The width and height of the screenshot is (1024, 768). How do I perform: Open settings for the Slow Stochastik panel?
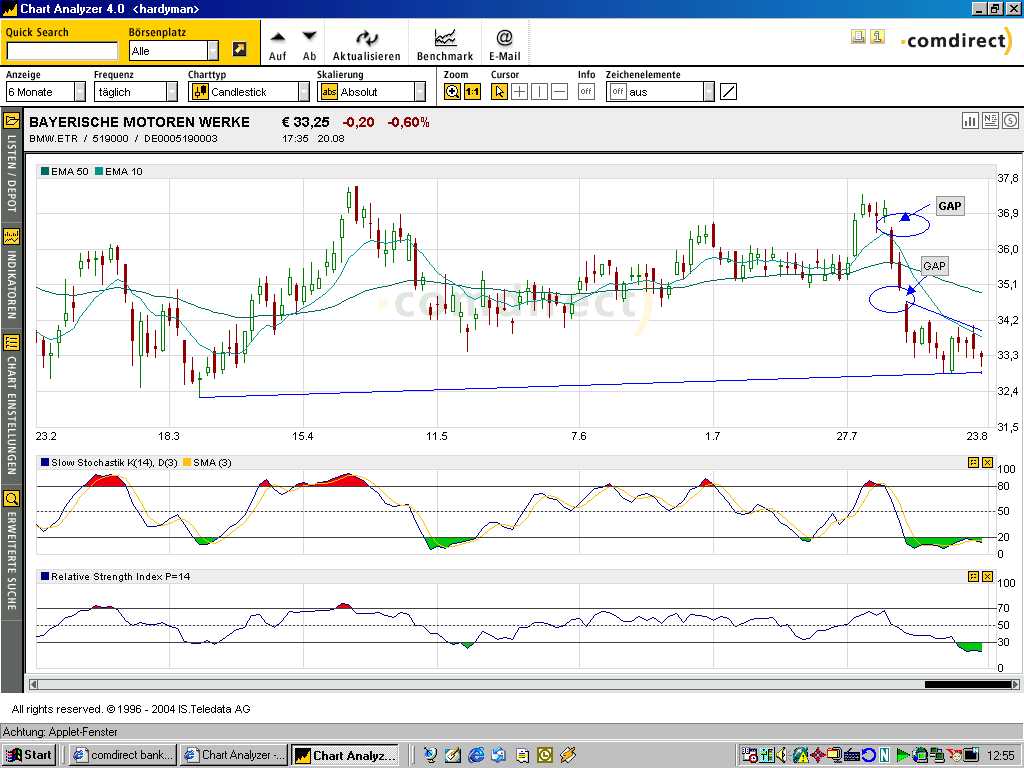pos(973,463)
